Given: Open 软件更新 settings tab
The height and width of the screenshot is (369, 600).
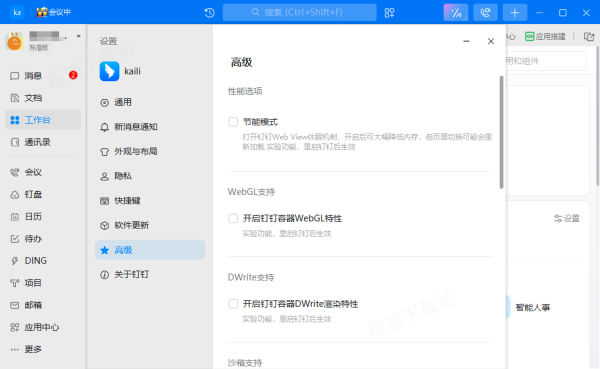Looking at the screenshot, I should coord(150,225).
